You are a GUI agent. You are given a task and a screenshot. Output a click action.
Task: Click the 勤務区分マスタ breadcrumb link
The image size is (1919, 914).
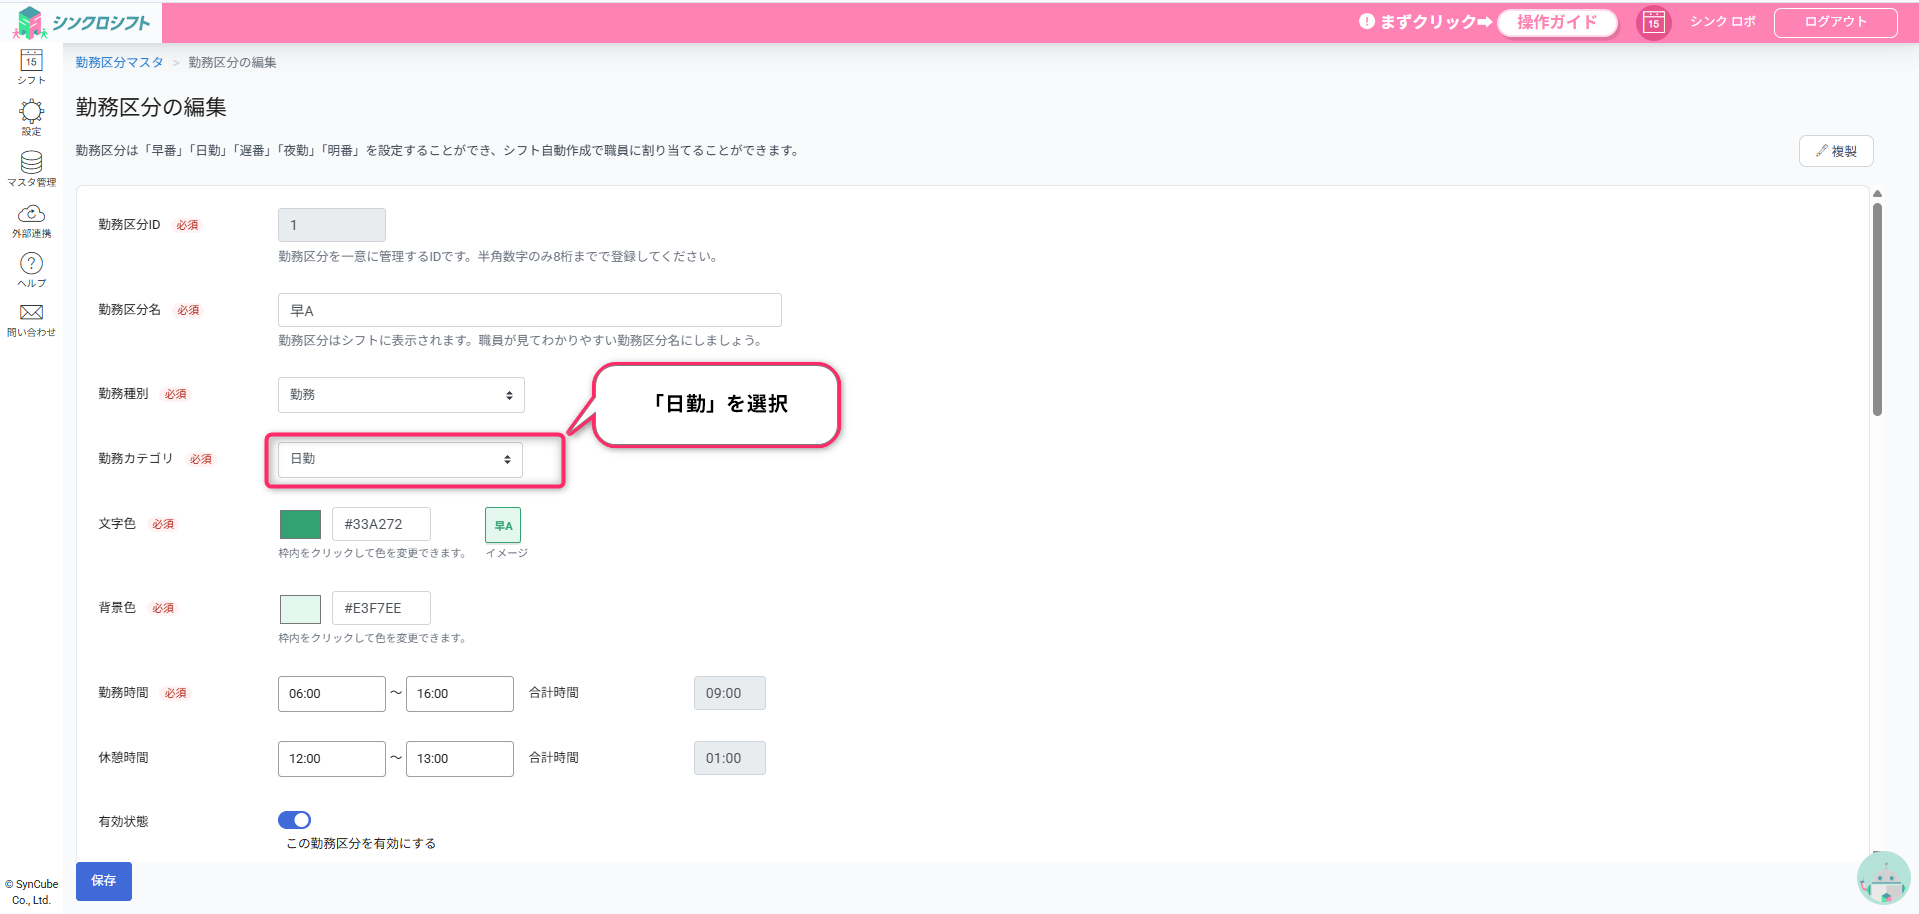(119, 62)
